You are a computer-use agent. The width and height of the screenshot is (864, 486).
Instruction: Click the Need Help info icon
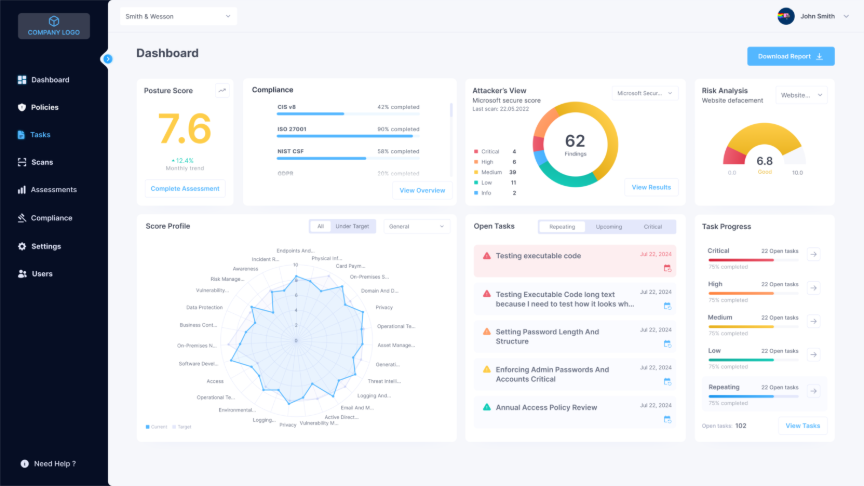[x=25, y=464]
